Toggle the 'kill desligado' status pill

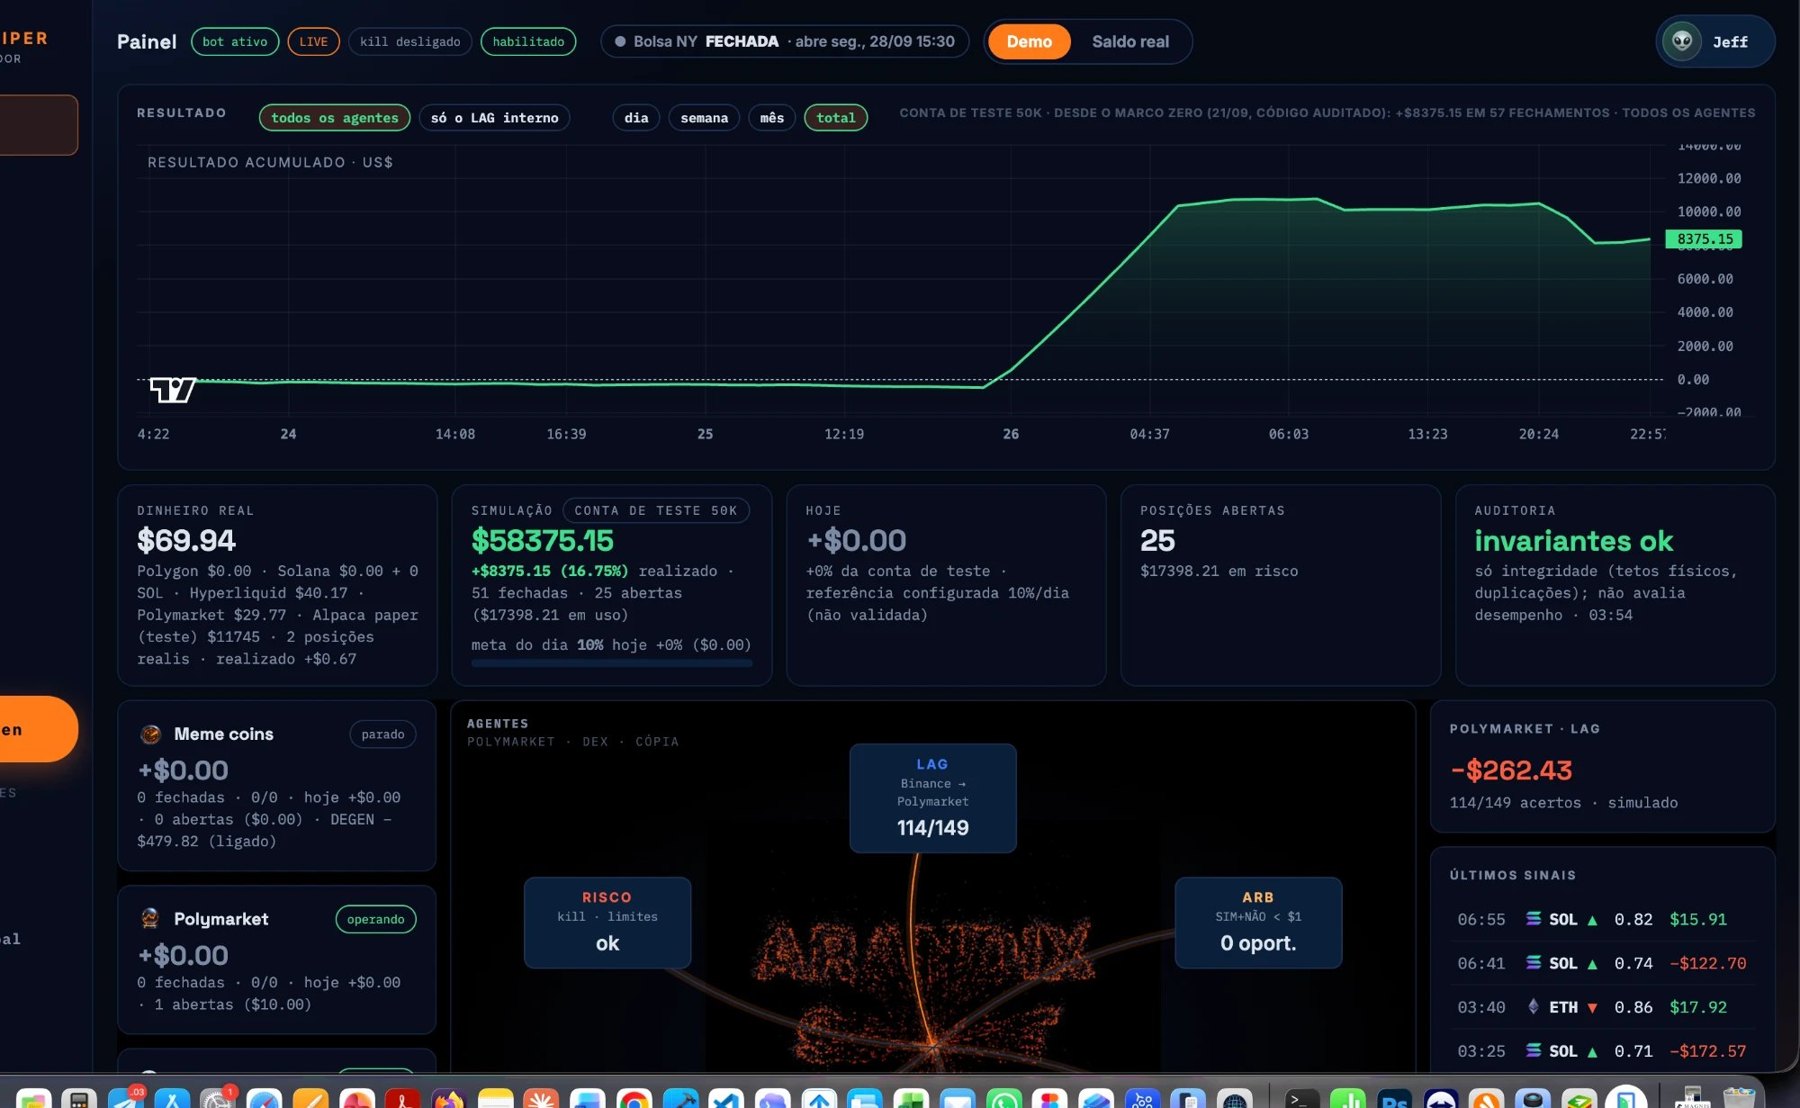click(x=410, y=42)
